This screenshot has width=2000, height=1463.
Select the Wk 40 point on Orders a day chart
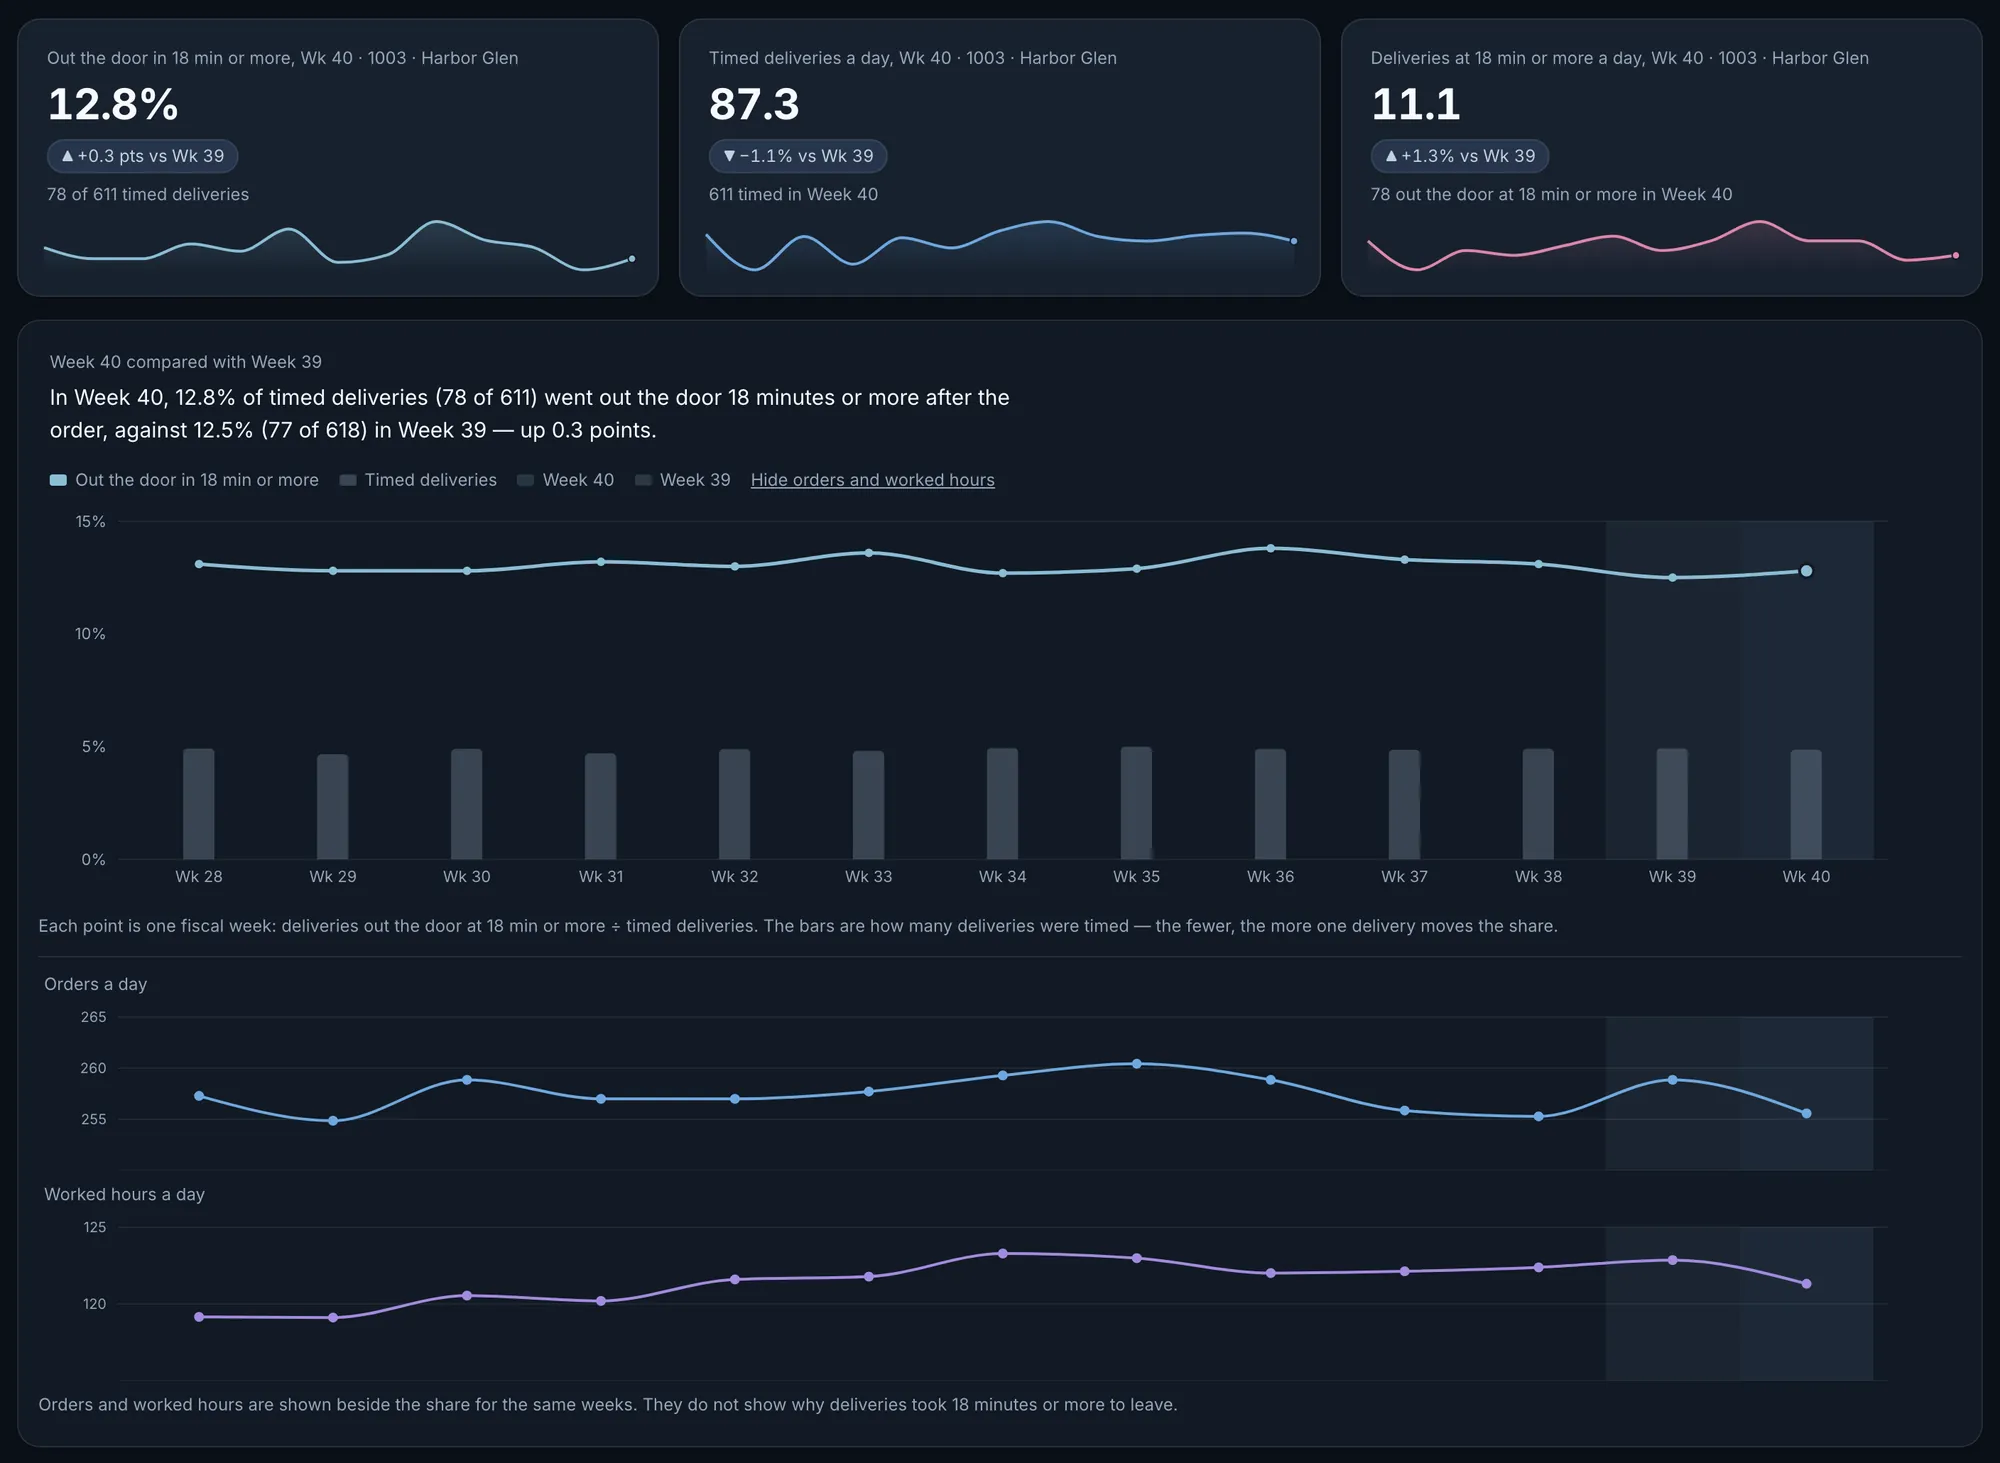click(1806, 1113)
